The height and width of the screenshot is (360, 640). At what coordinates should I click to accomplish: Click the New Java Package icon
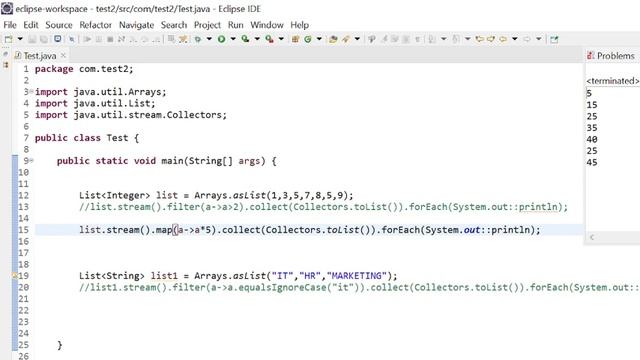(x=295, y=39)
